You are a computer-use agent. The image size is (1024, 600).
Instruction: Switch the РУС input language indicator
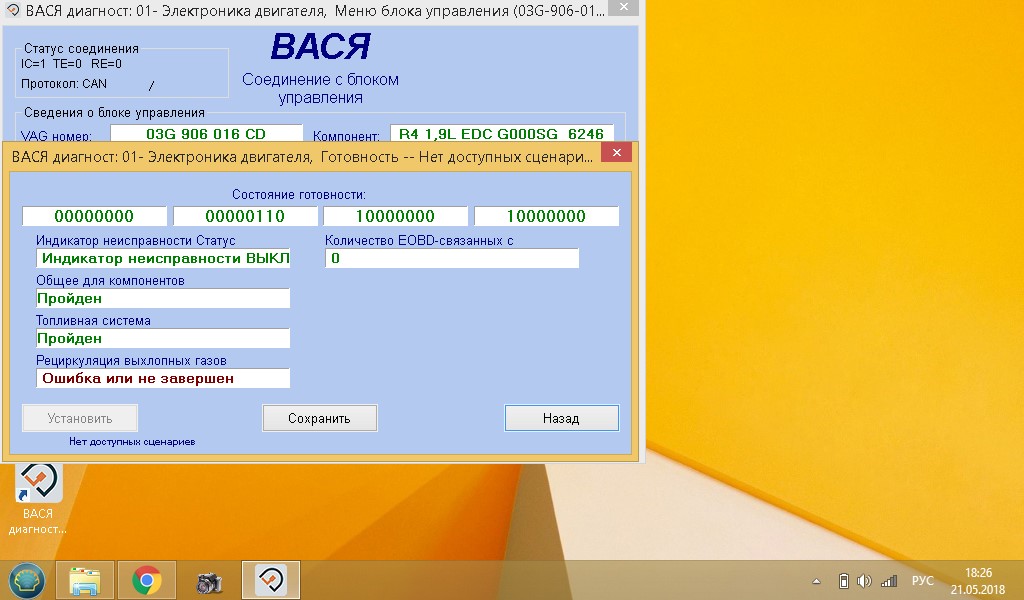click(x=922, y=580)
